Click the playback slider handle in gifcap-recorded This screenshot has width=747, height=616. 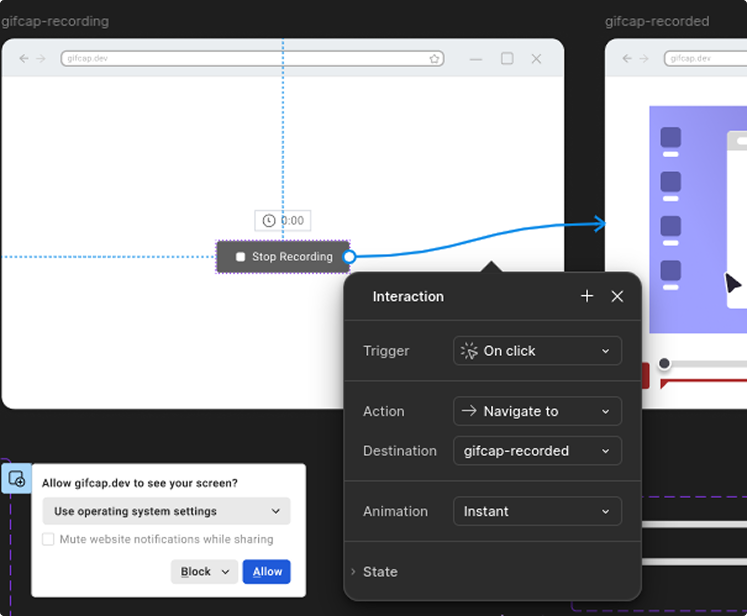point(664,363)
